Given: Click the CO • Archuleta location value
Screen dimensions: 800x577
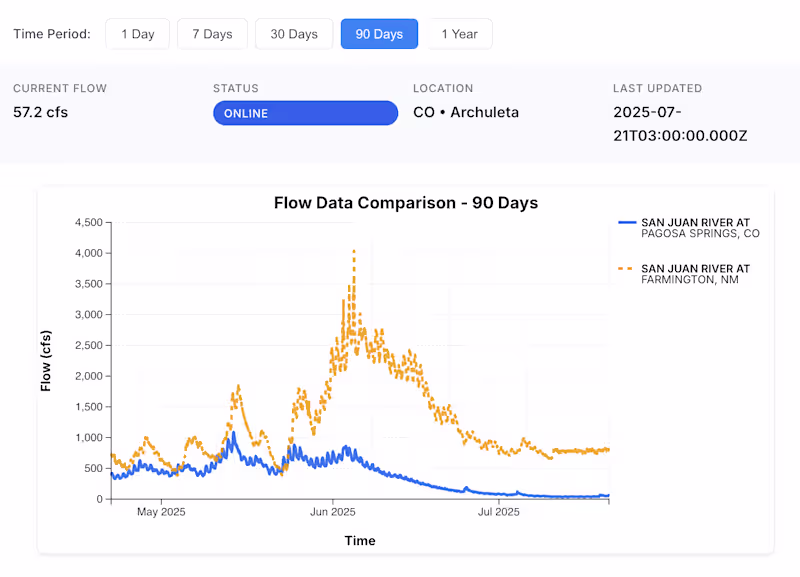Looking at the screenshot, I should (x=466, y=112).
